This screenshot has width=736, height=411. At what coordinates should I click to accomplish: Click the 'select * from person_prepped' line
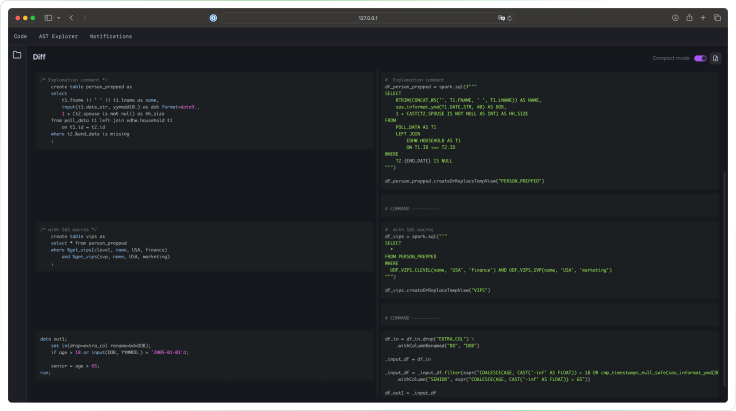(89, 243)
